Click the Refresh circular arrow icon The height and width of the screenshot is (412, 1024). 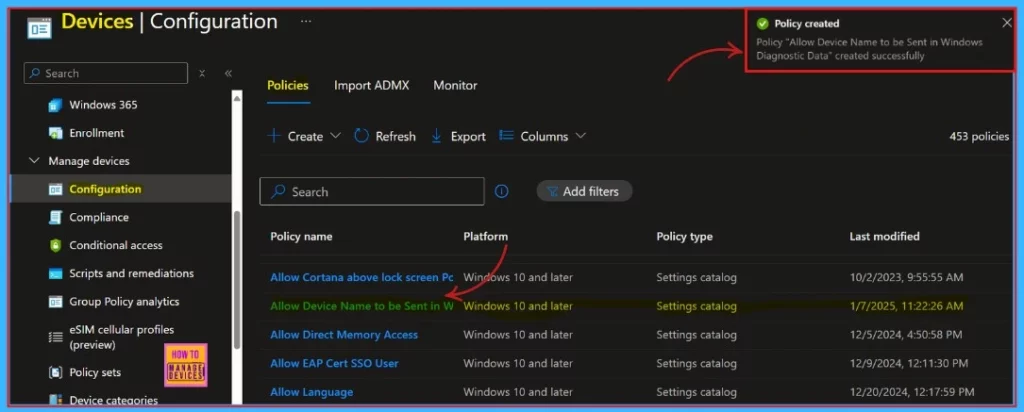[x=361, y=136]
